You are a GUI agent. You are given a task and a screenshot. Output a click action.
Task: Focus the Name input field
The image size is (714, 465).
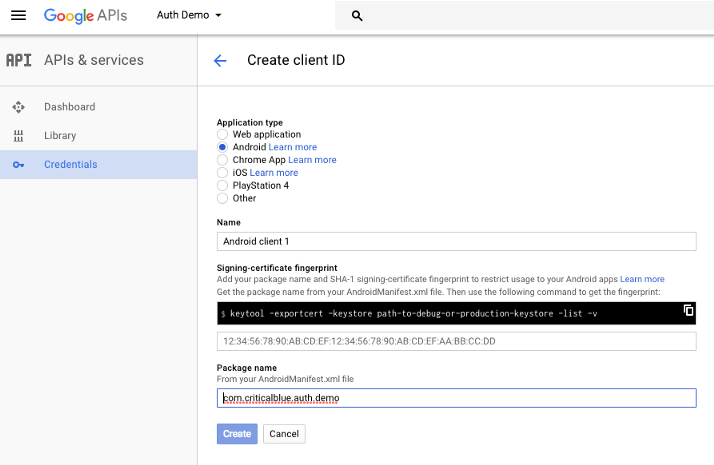coord(456,241)
